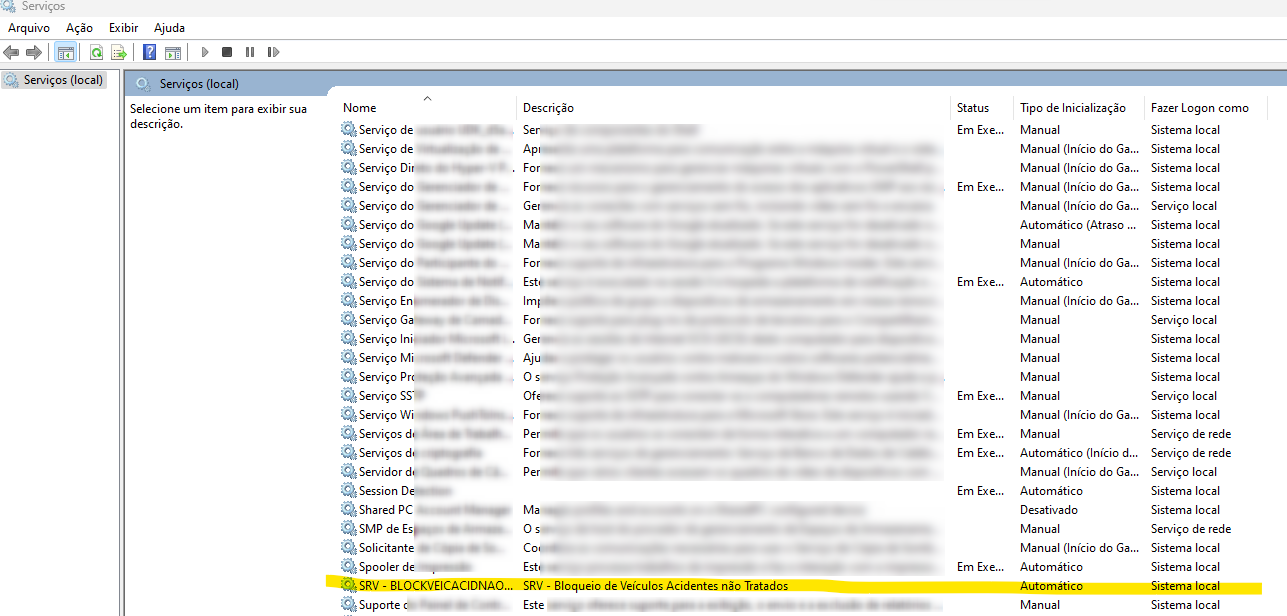Image resolution: width=1287 pixels, height=616 pixels.
Task: Click the Stop Service square icon
Action: point(227,52)
